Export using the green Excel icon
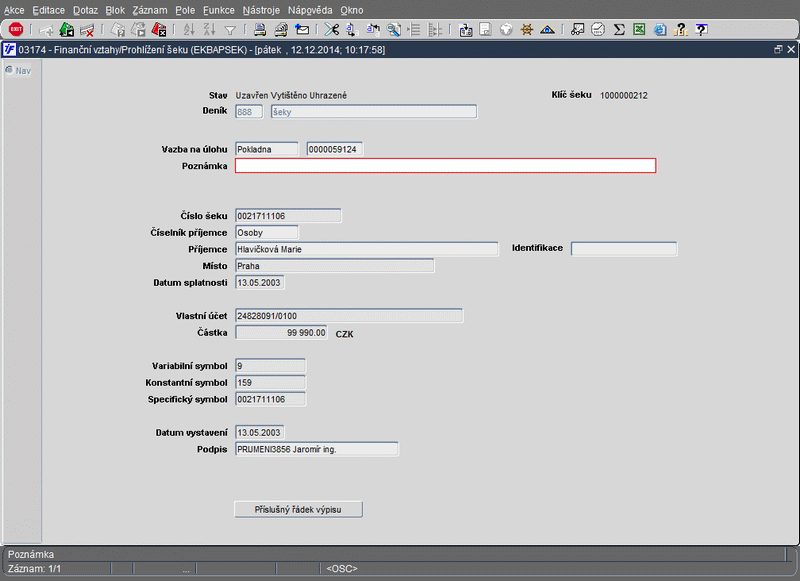 click(639, 30)
